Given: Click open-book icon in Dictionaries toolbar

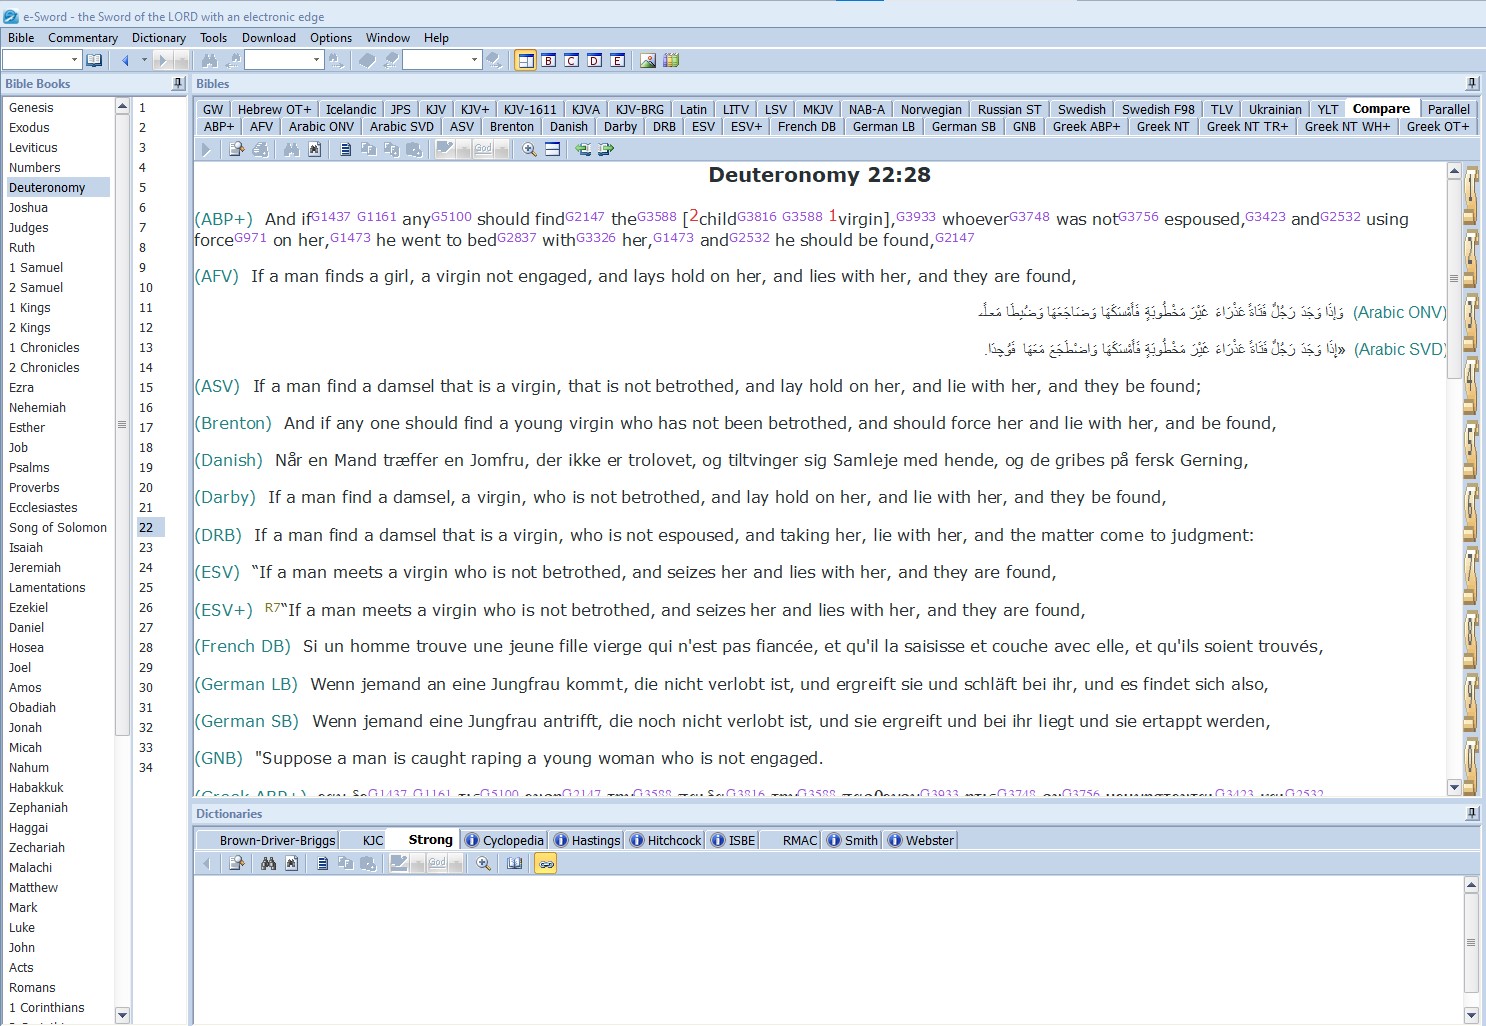Looking at the screenshot, I should pos(514,863).
